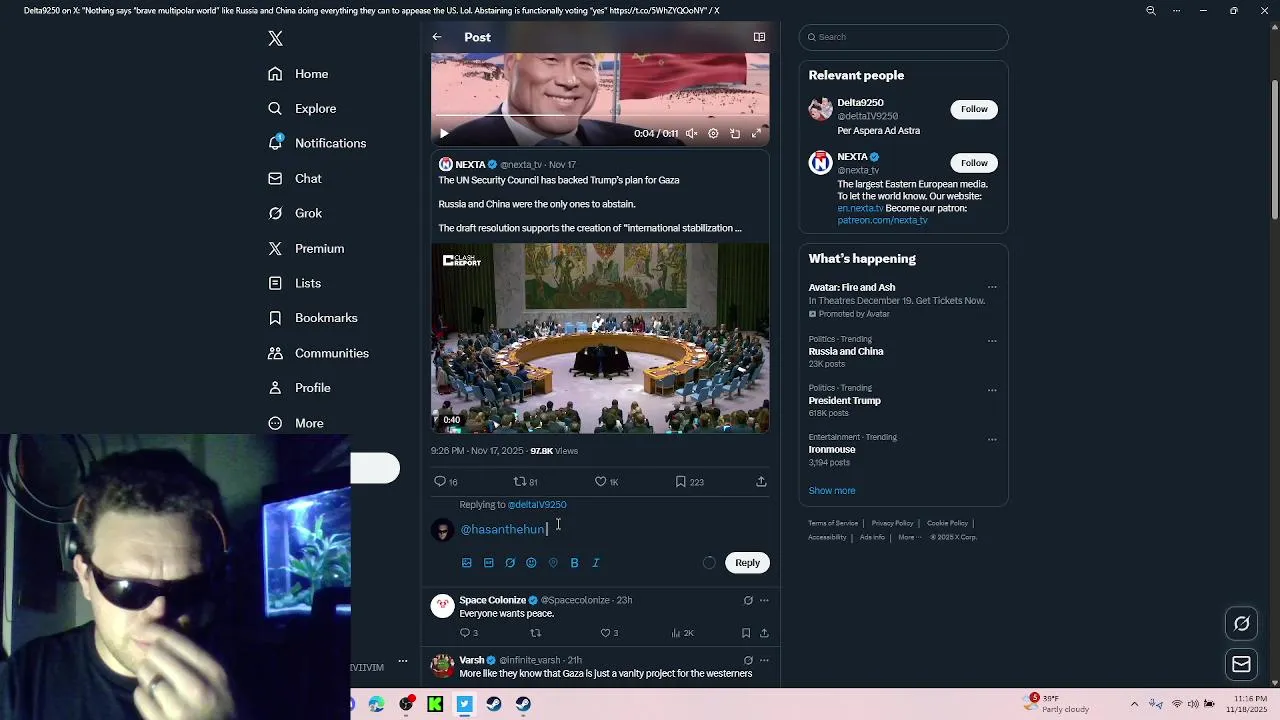Screen dimensions: 1280x720
Task: View analytics of Space Colonize comment
Action: click(x=682, y=633)
